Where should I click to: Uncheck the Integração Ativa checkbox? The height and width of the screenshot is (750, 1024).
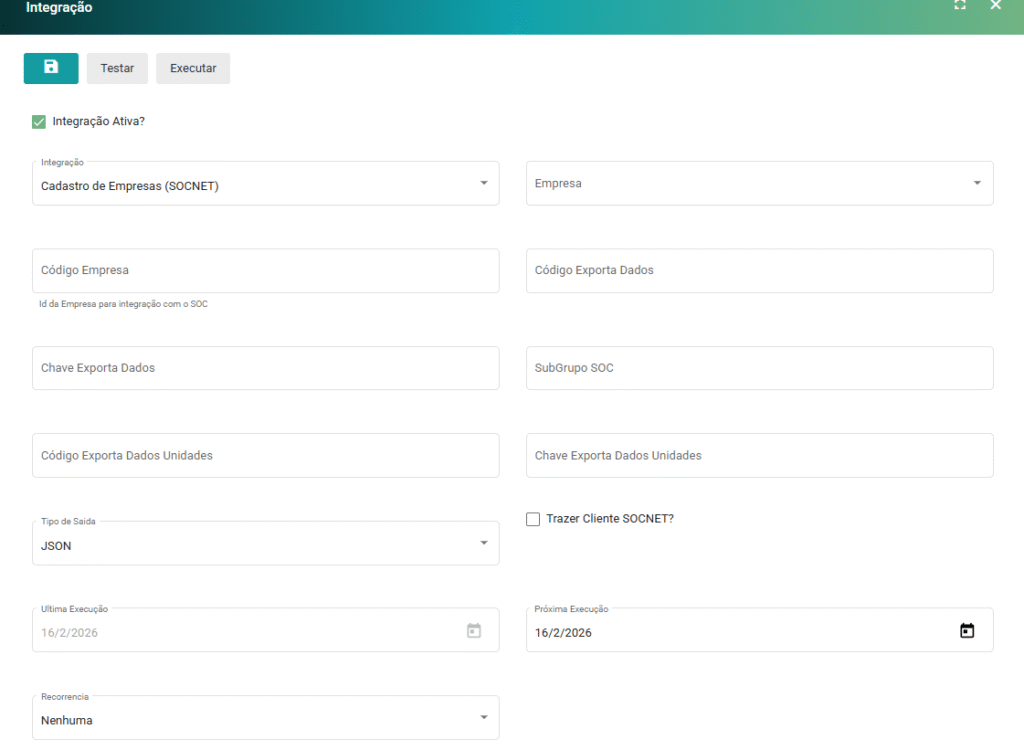click(39, 122)
